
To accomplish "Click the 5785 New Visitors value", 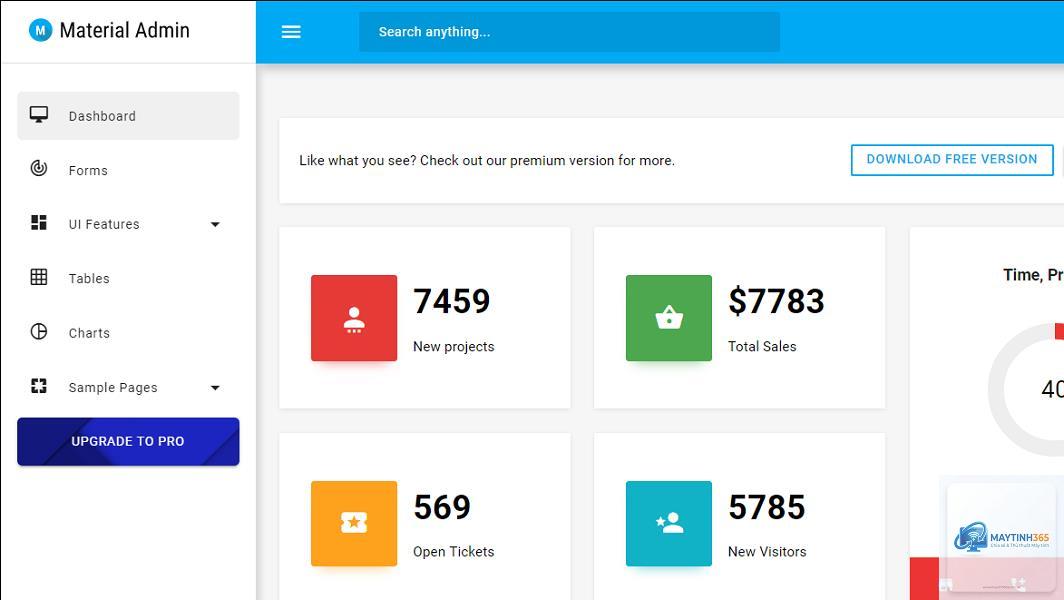I will click(x=767, y=507).
